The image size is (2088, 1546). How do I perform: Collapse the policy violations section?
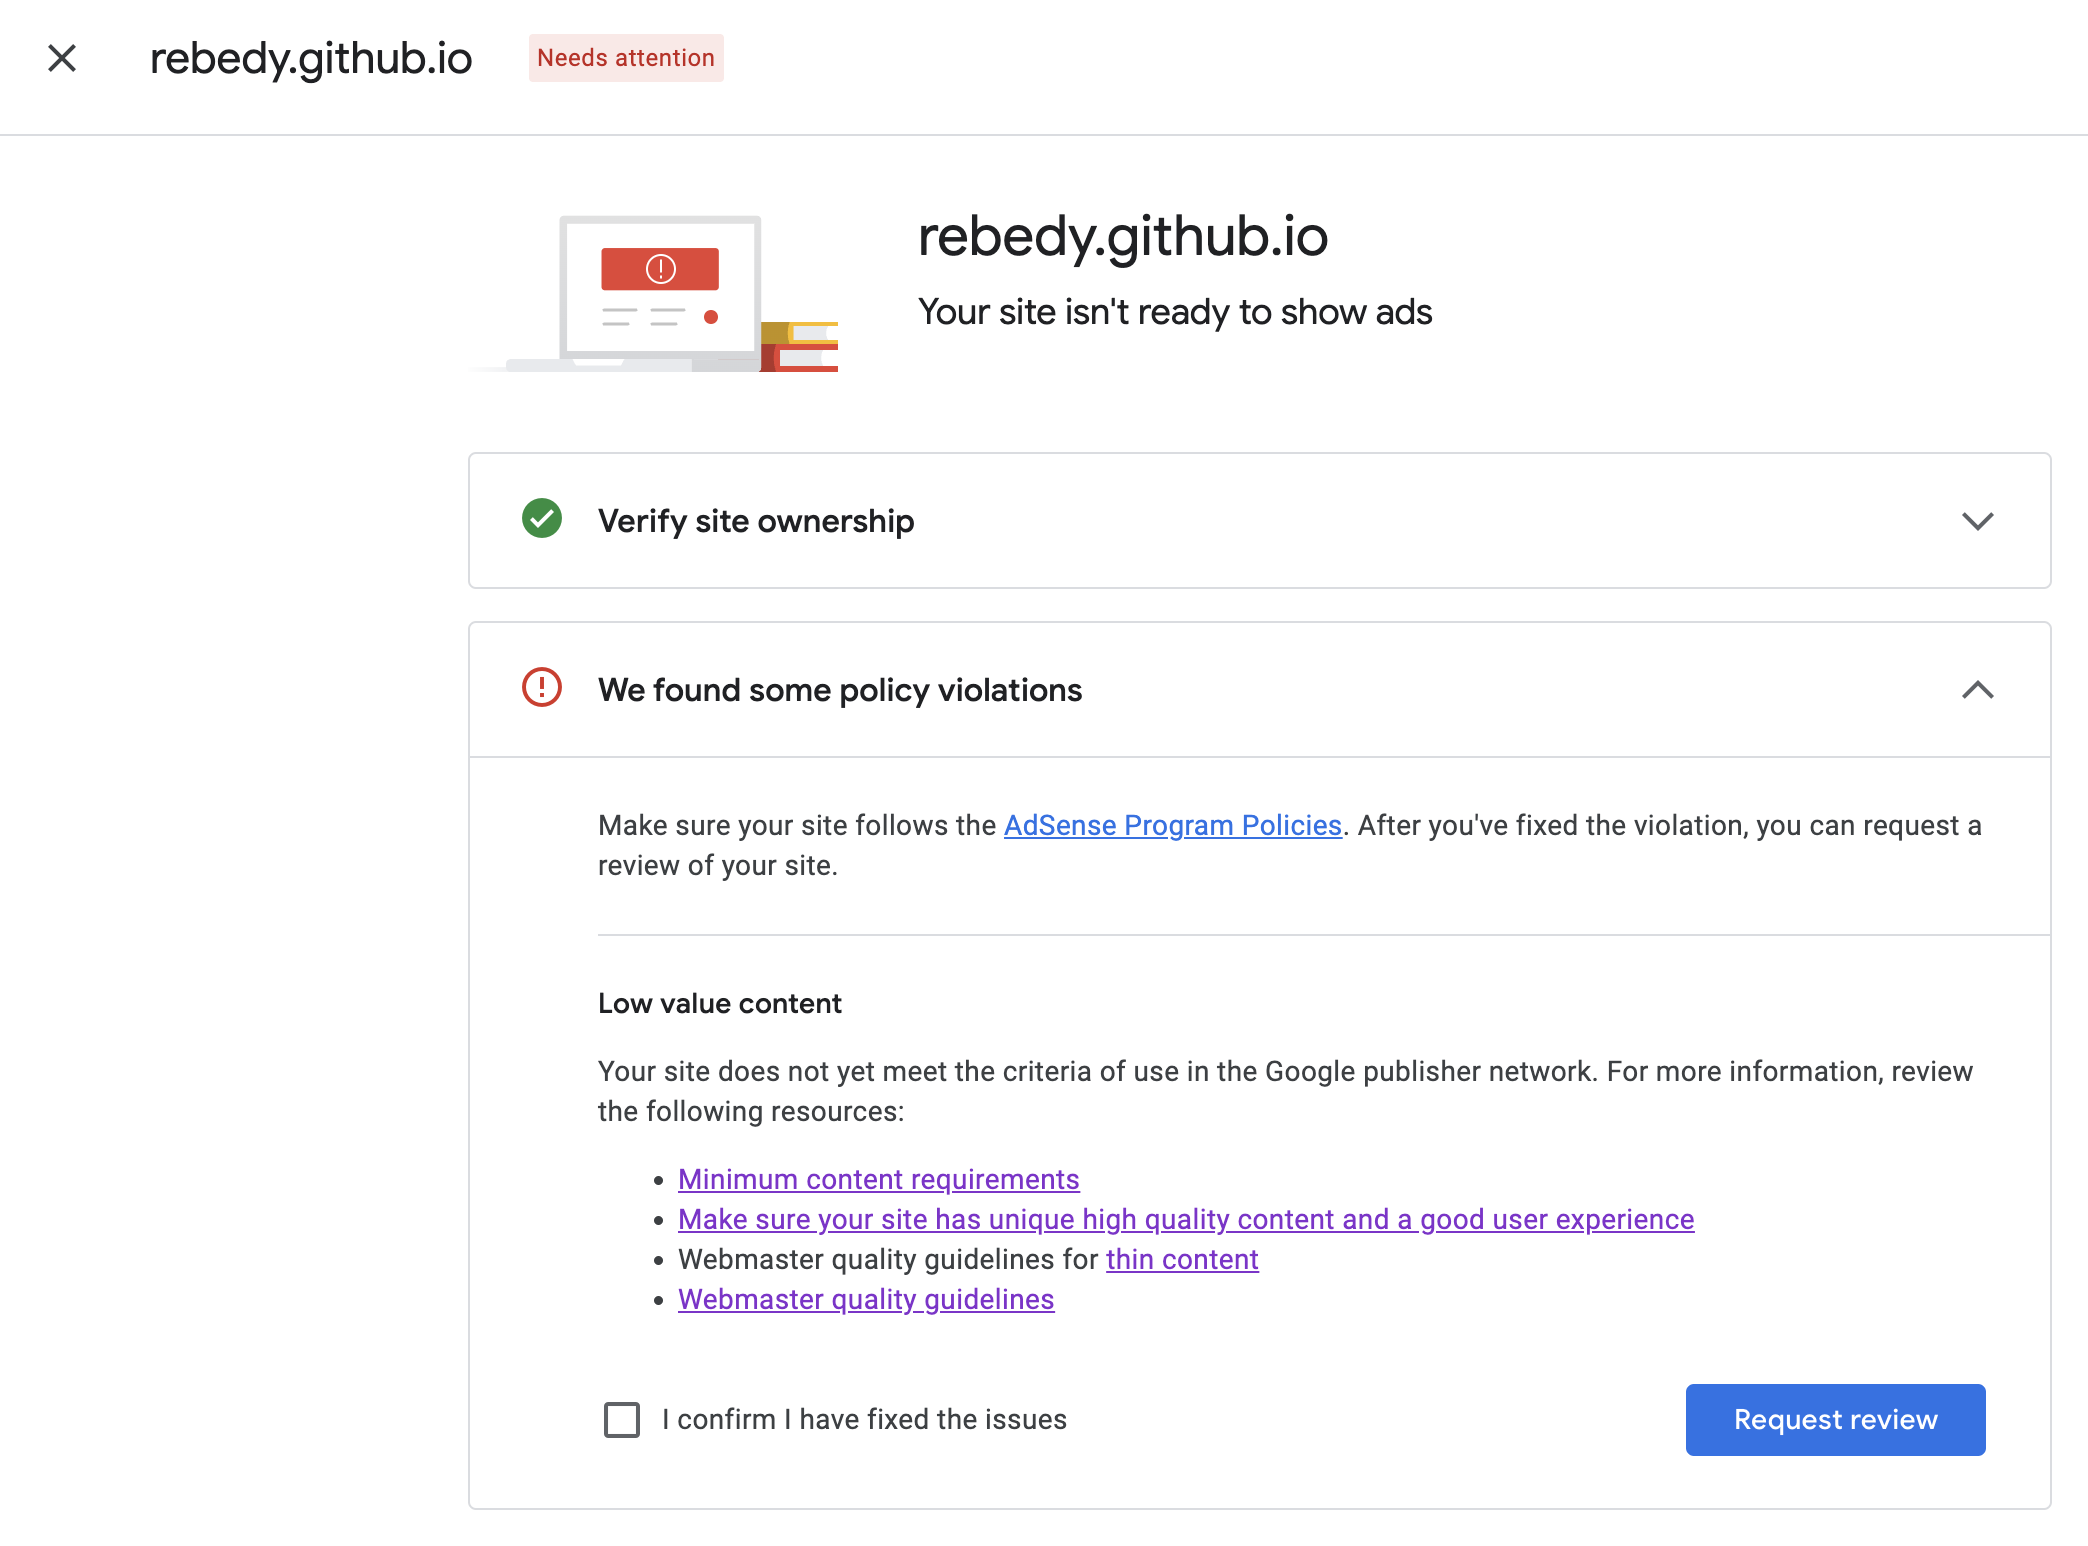click(1977, 690)
